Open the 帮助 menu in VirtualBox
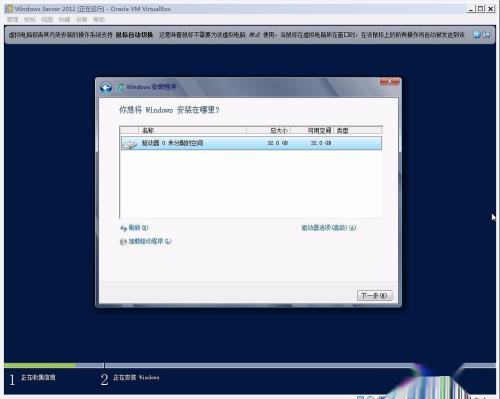Screen dimensions: 500x399 (x=99, y=19)
